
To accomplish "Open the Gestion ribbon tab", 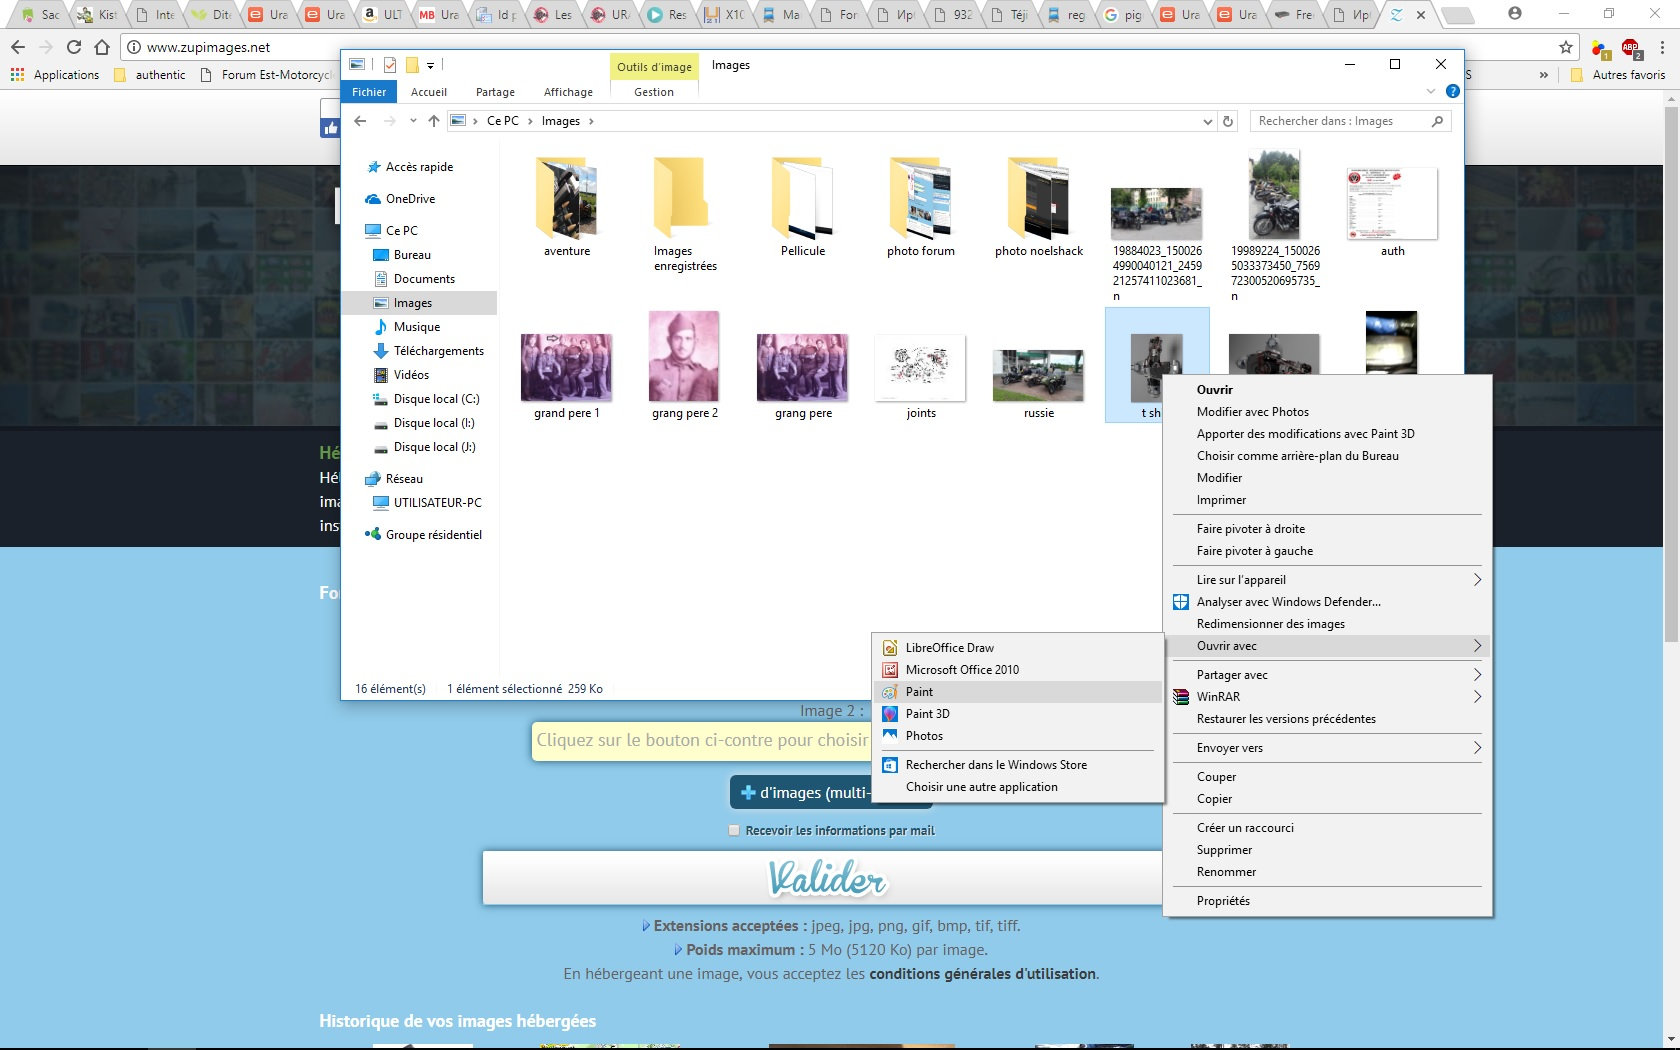I will (x=654, y=92).
